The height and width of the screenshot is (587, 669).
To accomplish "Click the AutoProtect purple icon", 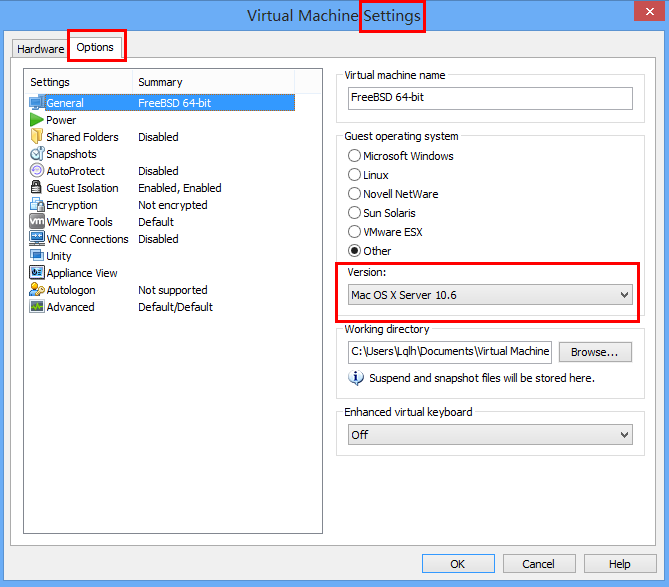I will point(37,171).
